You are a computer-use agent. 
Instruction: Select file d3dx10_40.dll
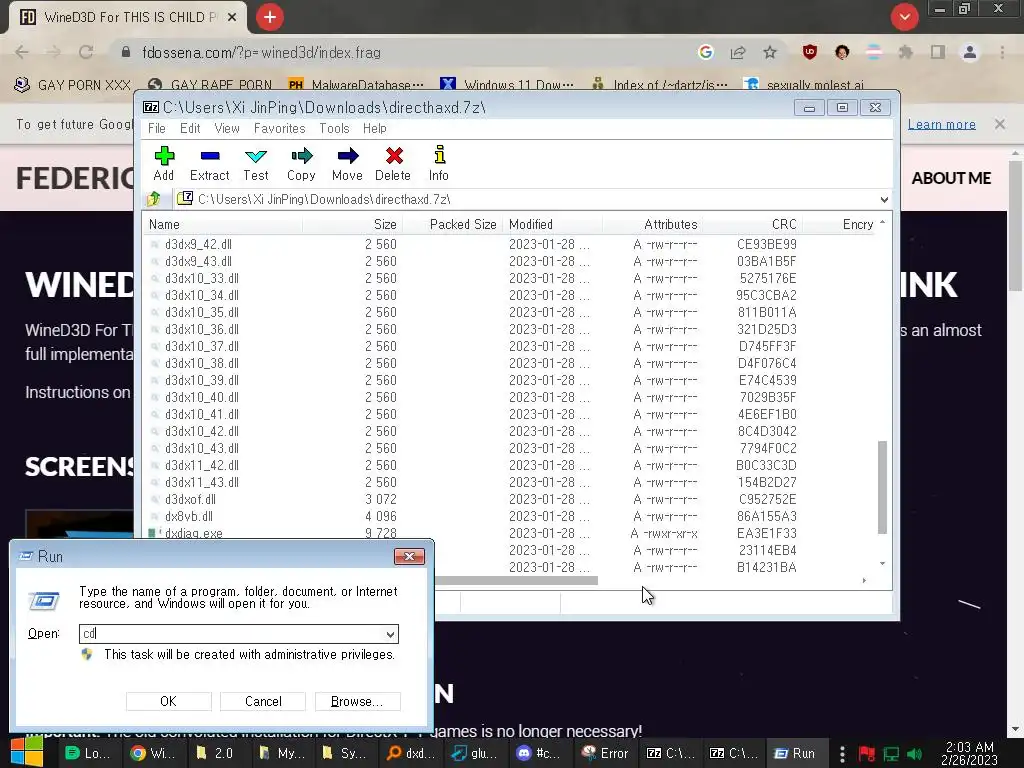click(202, 397)
